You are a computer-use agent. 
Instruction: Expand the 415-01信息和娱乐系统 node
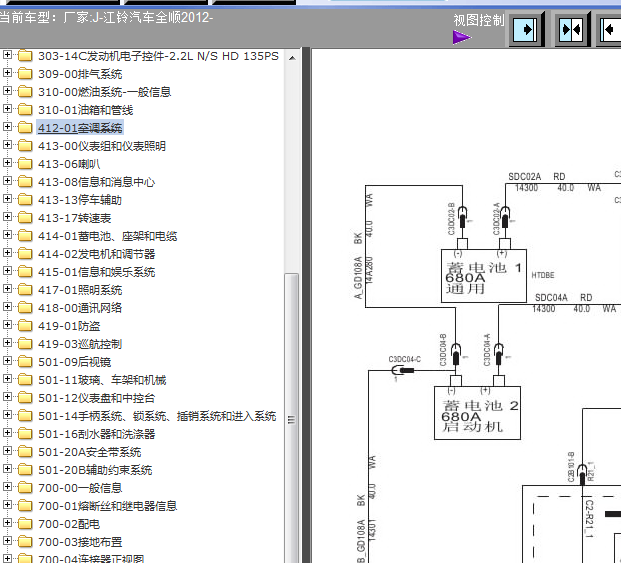[x=7, y=271]
